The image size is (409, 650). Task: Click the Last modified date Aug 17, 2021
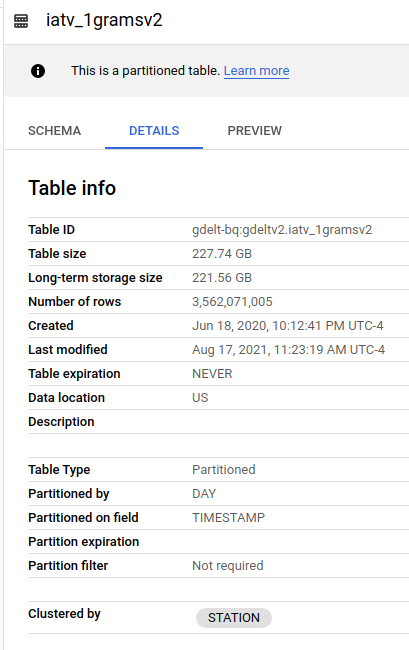point(288,350)
